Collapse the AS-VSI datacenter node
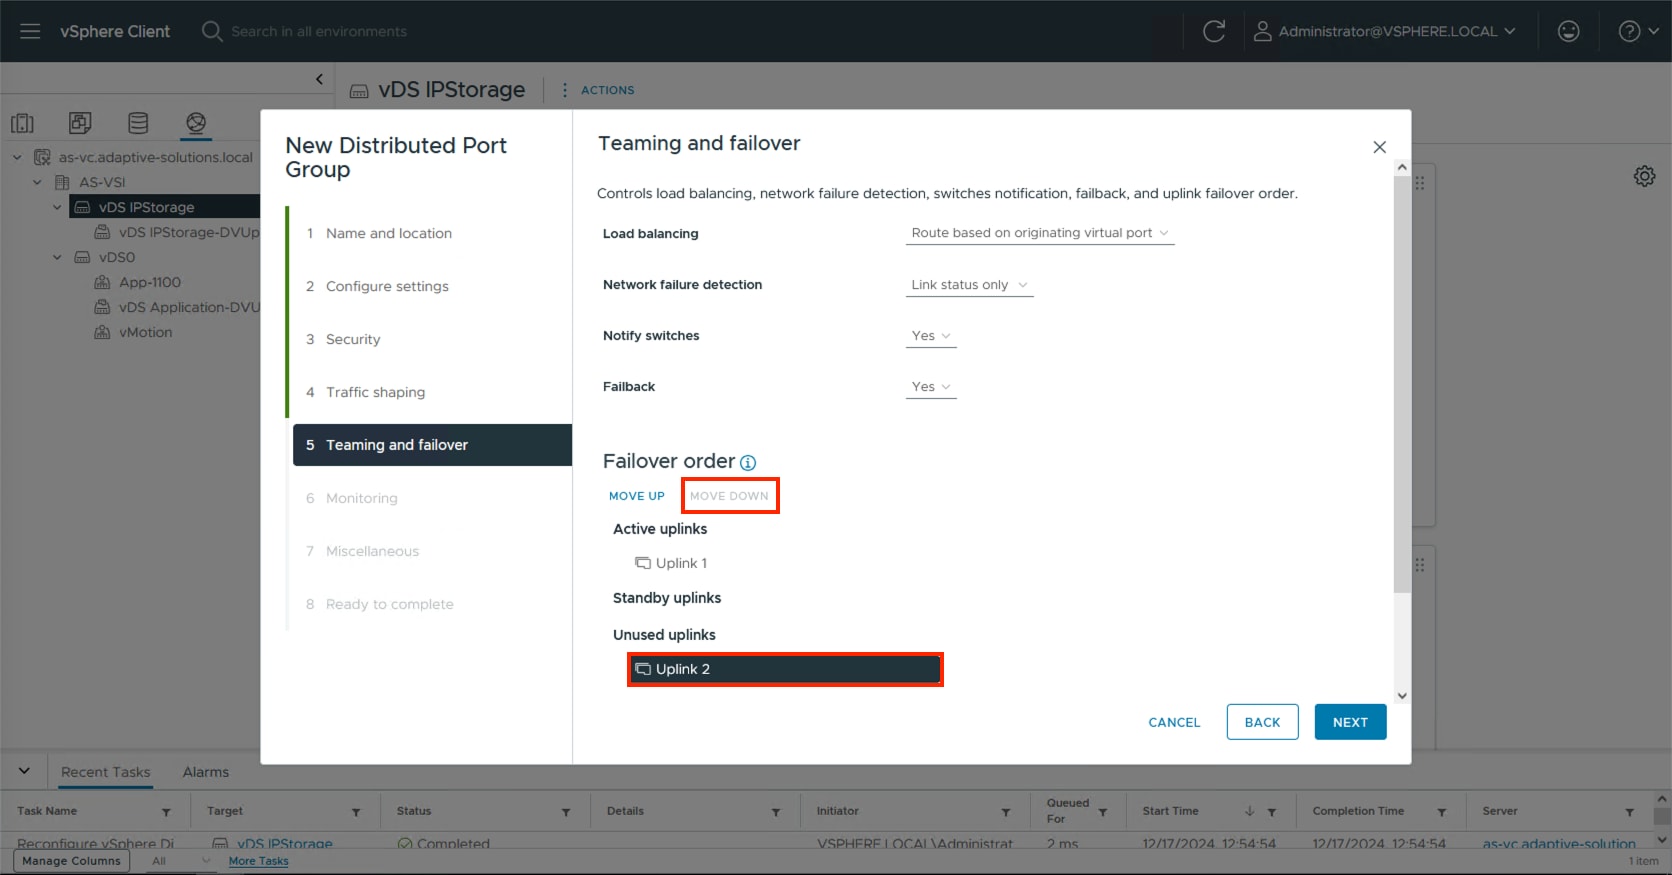 tap(37, 182)
